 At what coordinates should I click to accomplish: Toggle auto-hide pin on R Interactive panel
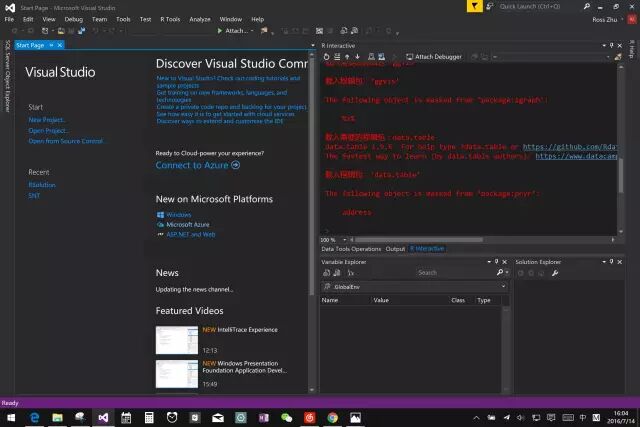tap(611, 45)
